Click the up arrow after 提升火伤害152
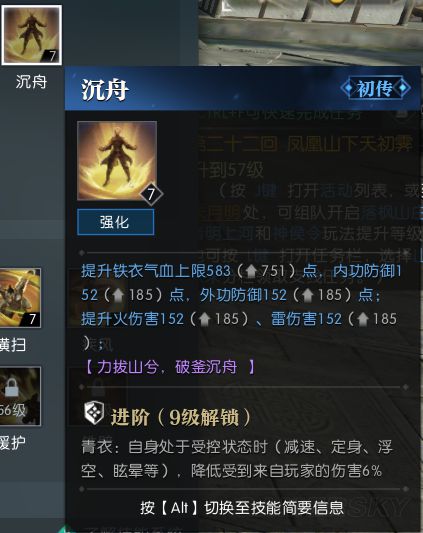 click(205, 319)
